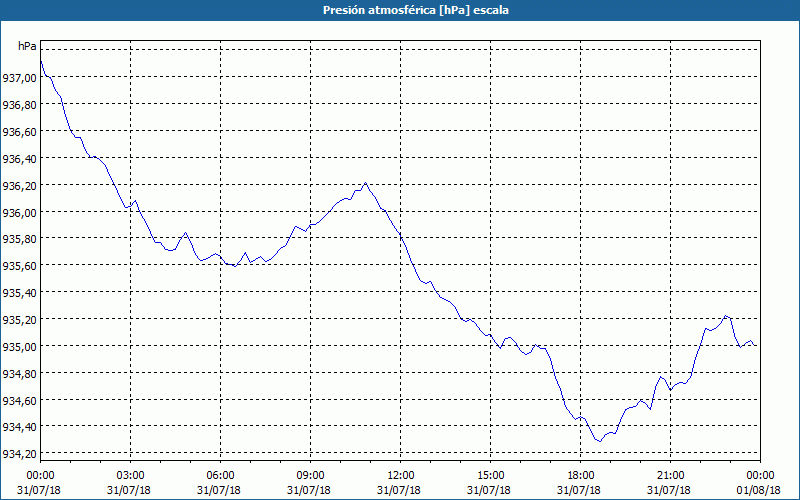This screenshot has width=800, height=500.
Task: Click the pressure curve start at 00:00
Action: pyautogui.click(x=41, y=61)
